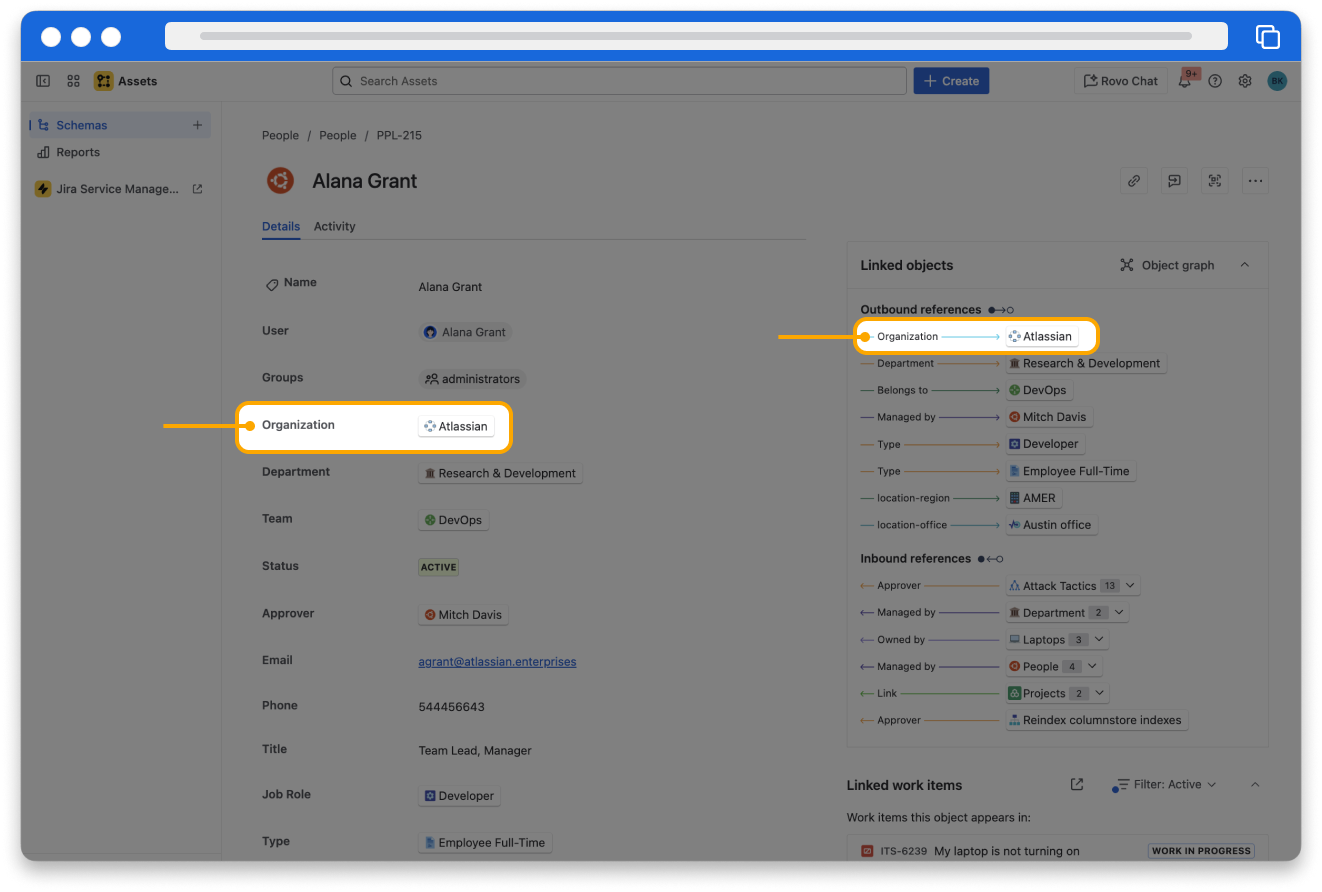
Task: Show the QR code for object
Action: pos(1215,181)
